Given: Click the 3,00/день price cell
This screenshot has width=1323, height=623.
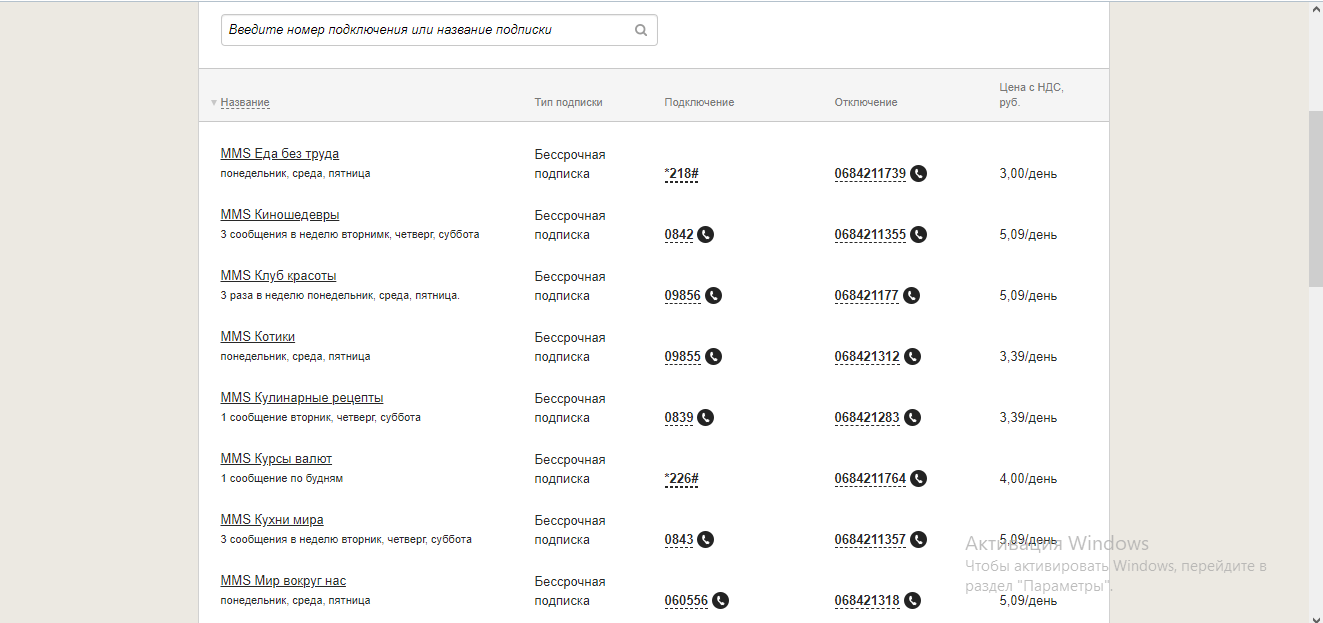Looking at the screenshot, I should 1028,174.
